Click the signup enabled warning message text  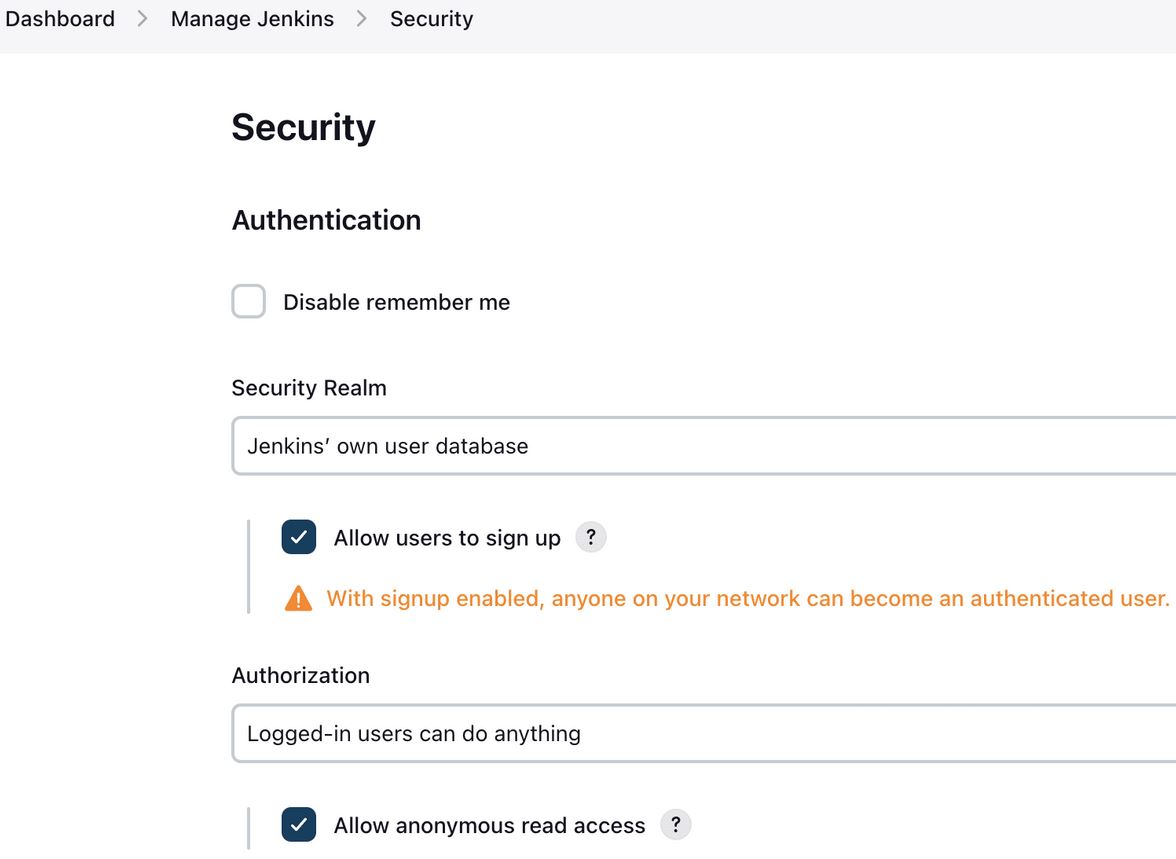[x=747, y=599]
